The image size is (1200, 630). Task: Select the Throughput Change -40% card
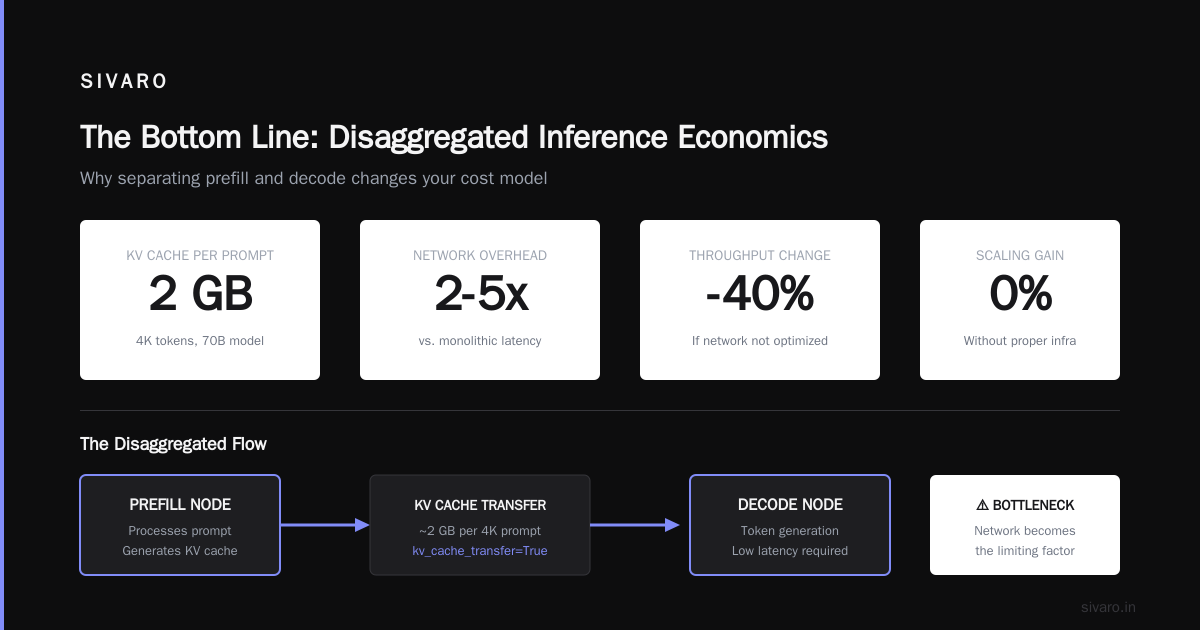760,300
